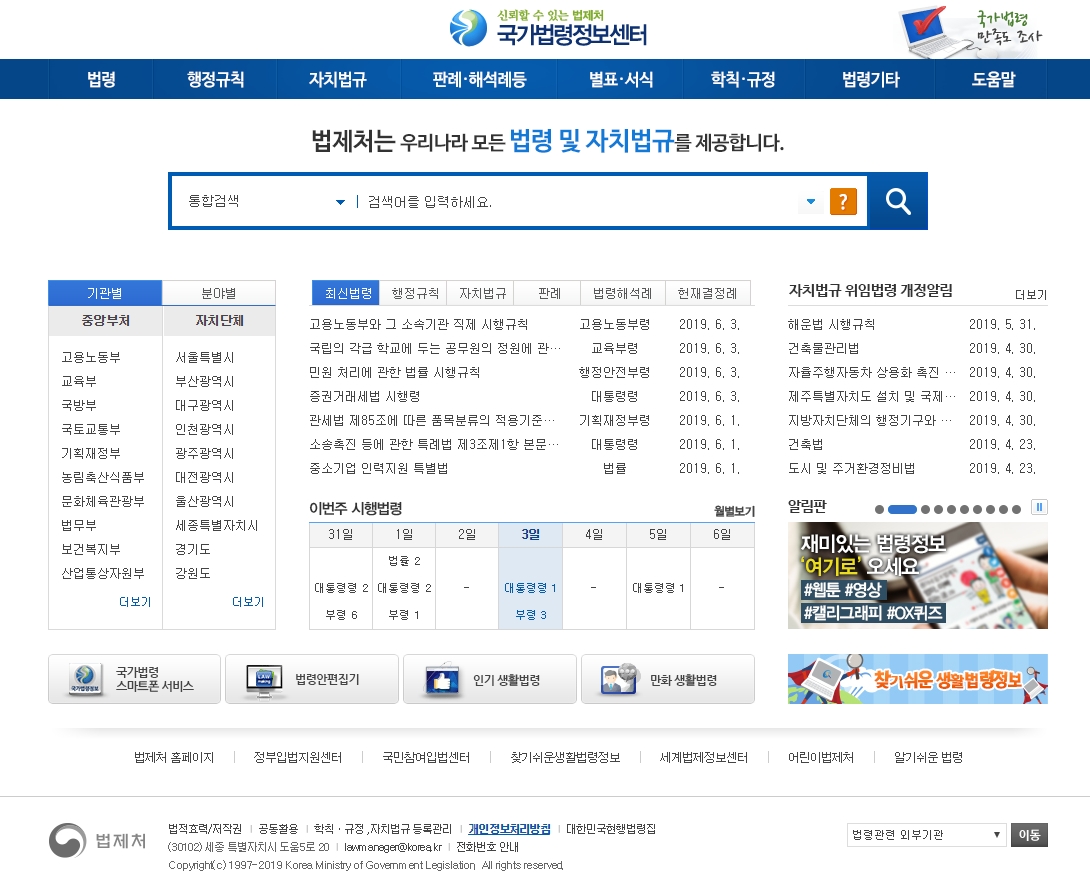Viewport: 1090px width, 885px height.
Task: Switch to the 분야별 tab
Action: point(218,293)
